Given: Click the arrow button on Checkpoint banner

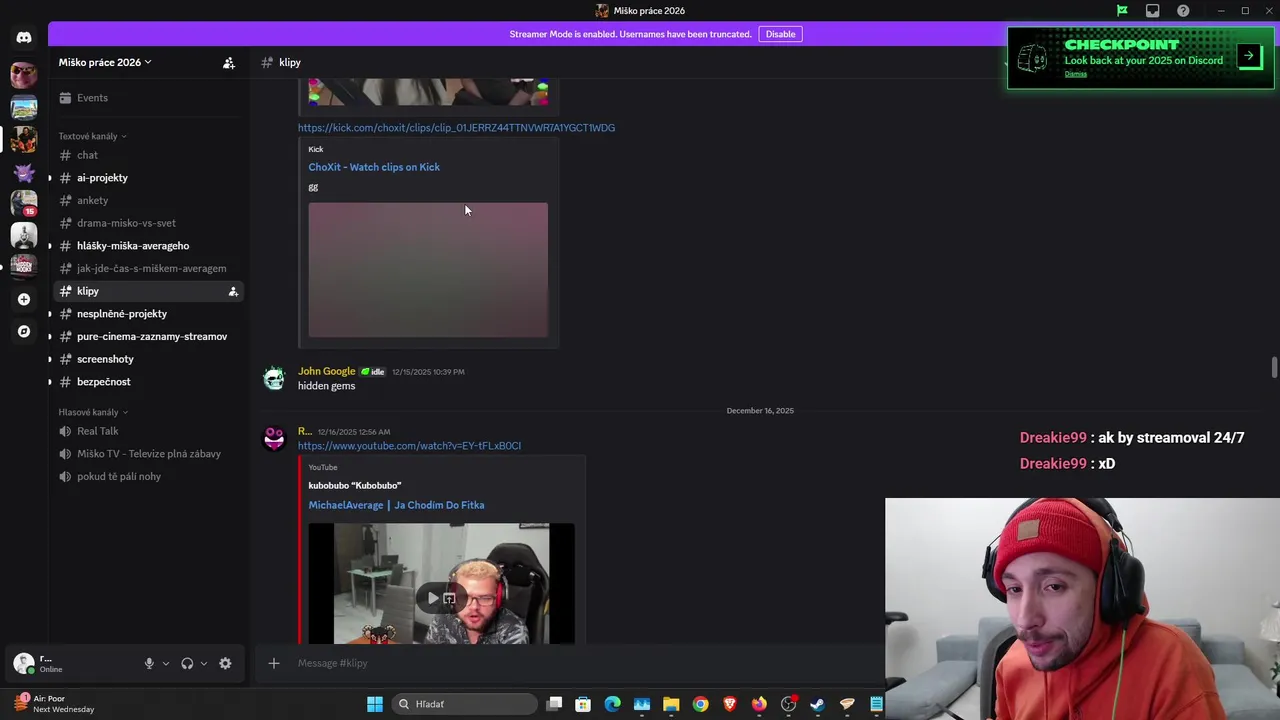Looking at the screenshot, I should coord(1249,56).
